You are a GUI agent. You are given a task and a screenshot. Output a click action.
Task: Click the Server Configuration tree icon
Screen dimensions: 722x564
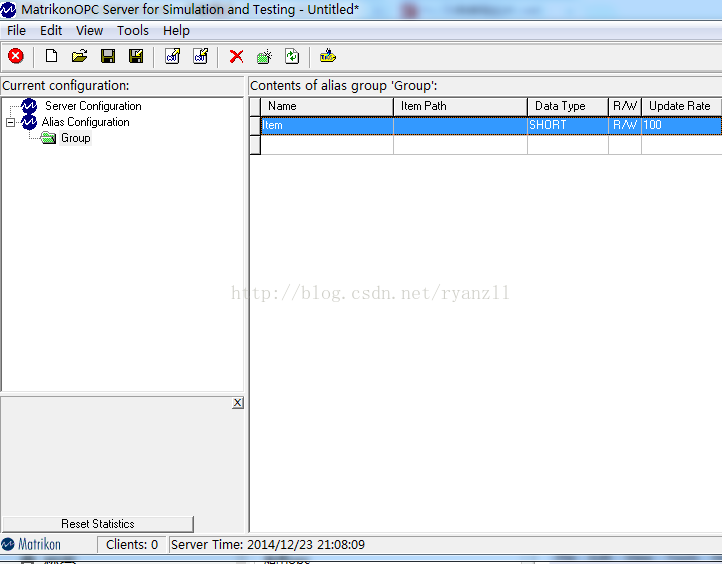point(29,106)
